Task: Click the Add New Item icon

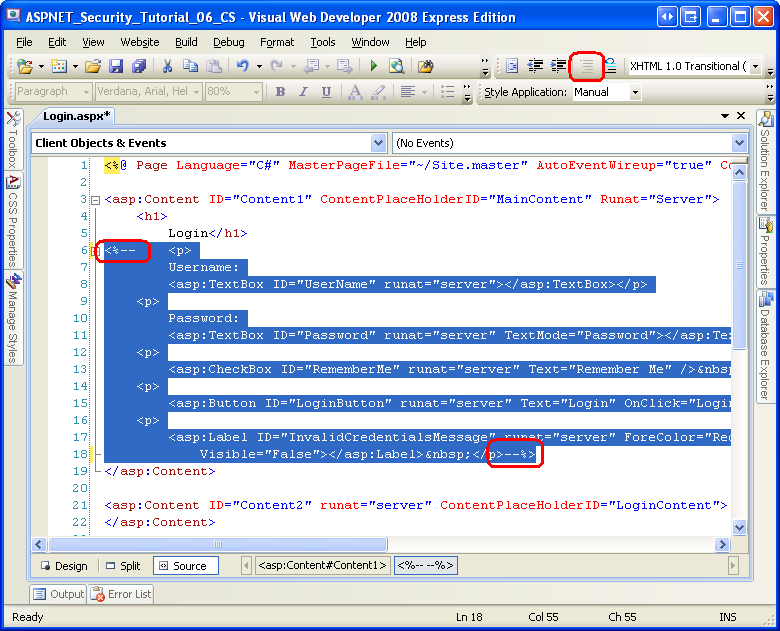Action: 59,66
